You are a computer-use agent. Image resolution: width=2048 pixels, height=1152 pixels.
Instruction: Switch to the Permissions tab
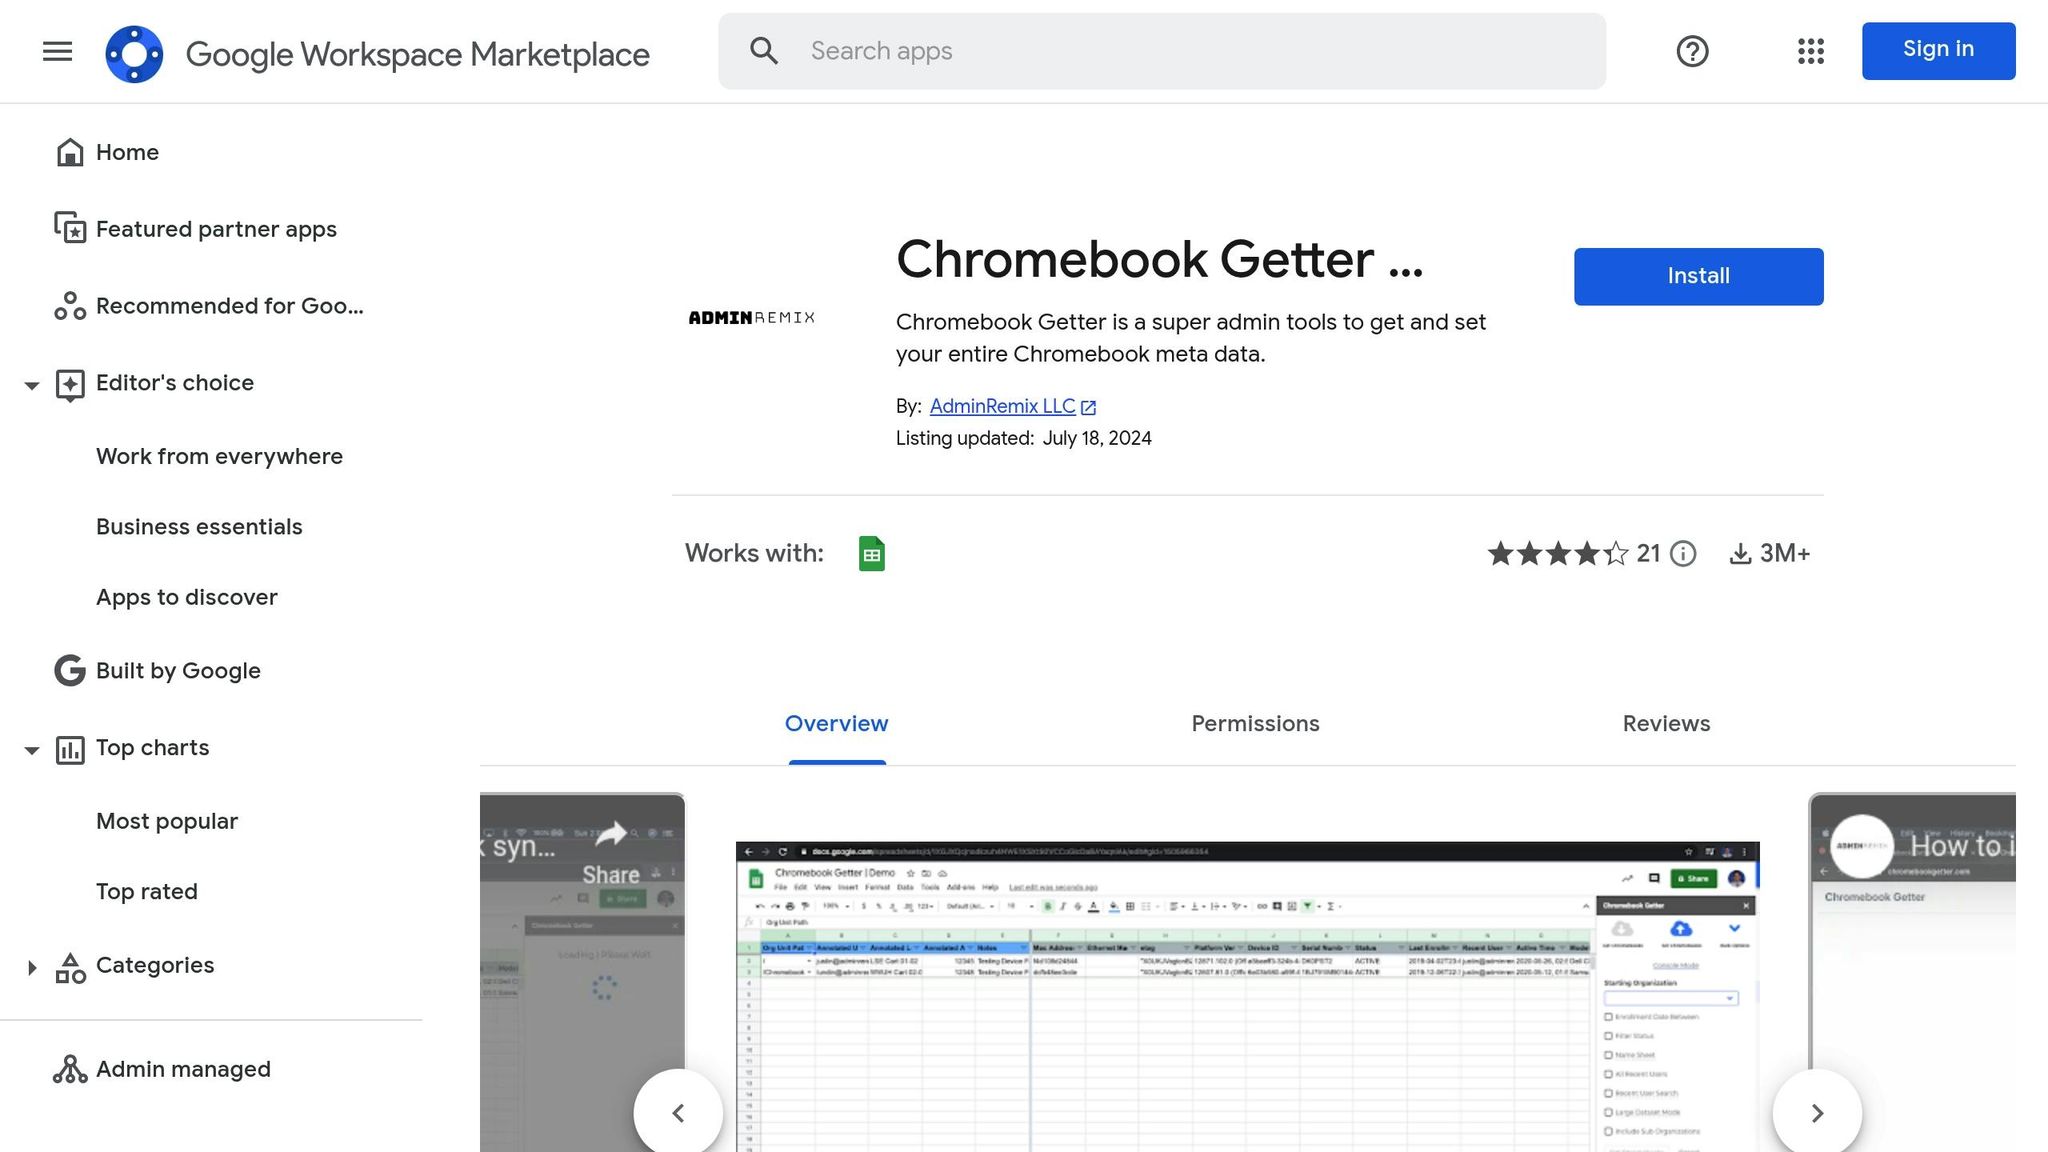point(1255,723)
